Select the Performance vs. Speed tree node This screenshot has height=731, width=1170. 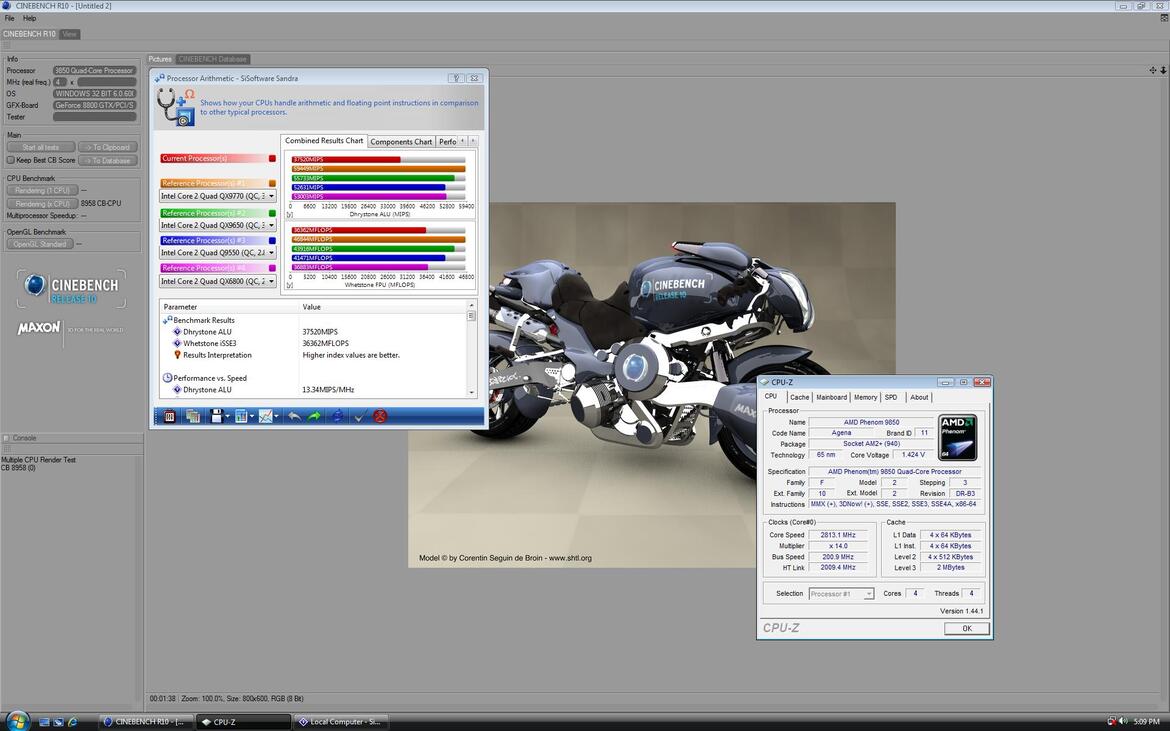[204, 378]
